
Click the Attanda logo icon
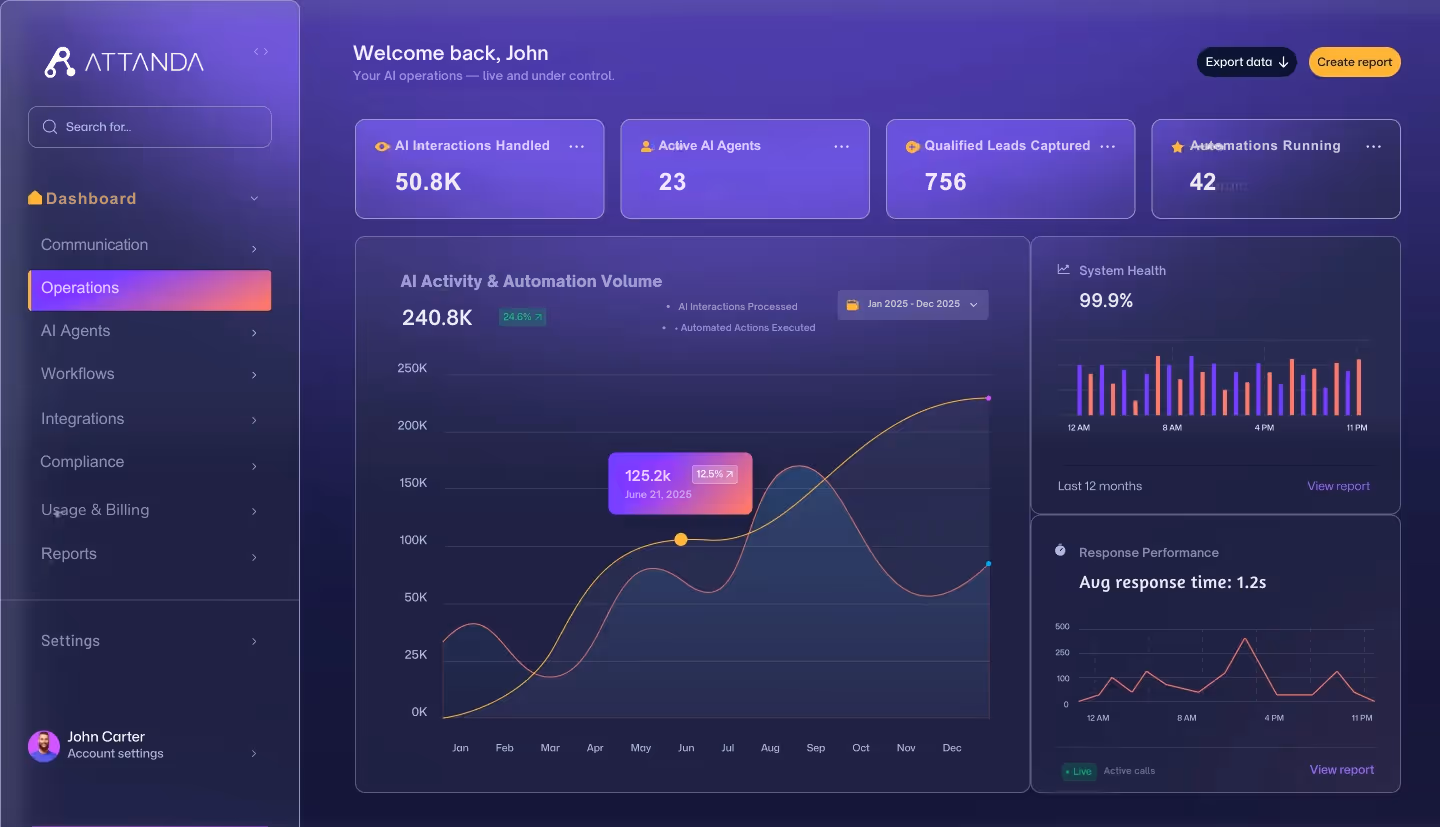tap(58, 60)
